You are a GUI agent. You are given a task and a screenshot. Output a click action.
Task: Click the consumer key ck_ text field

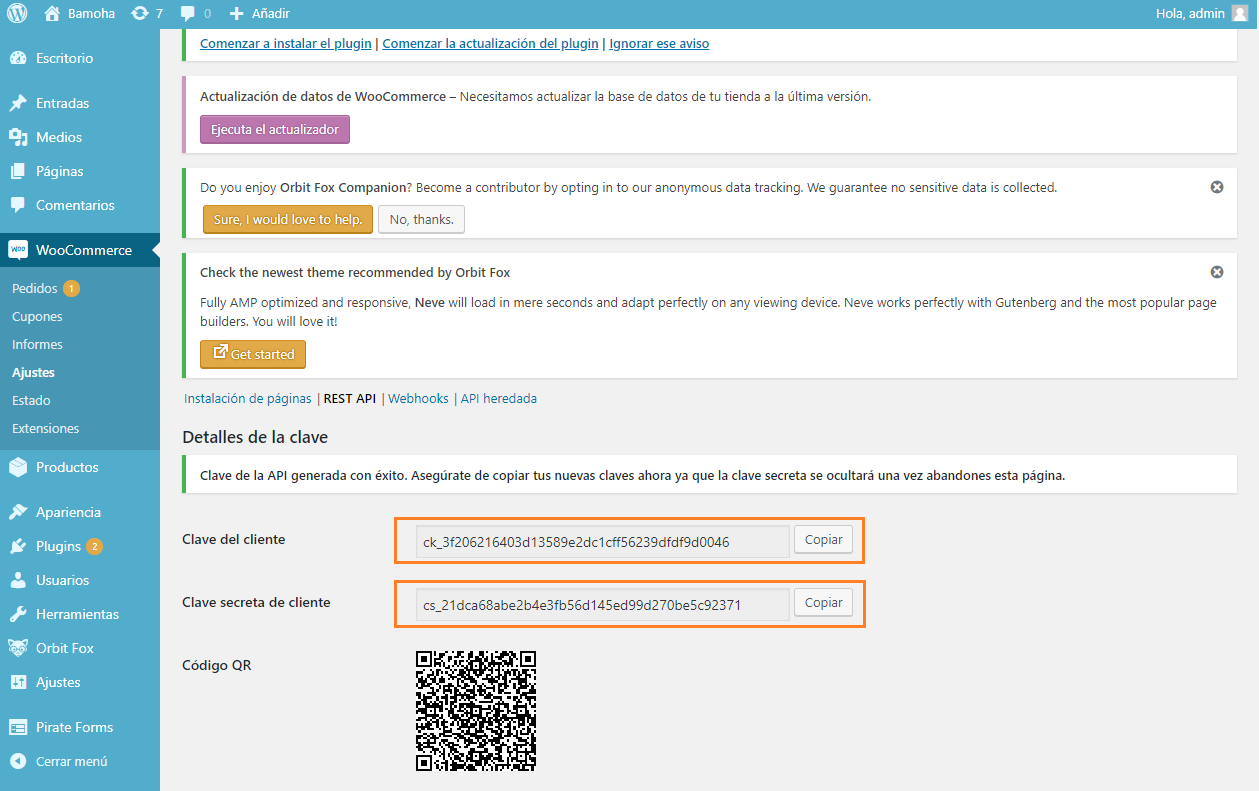click(x=590, y=542)
